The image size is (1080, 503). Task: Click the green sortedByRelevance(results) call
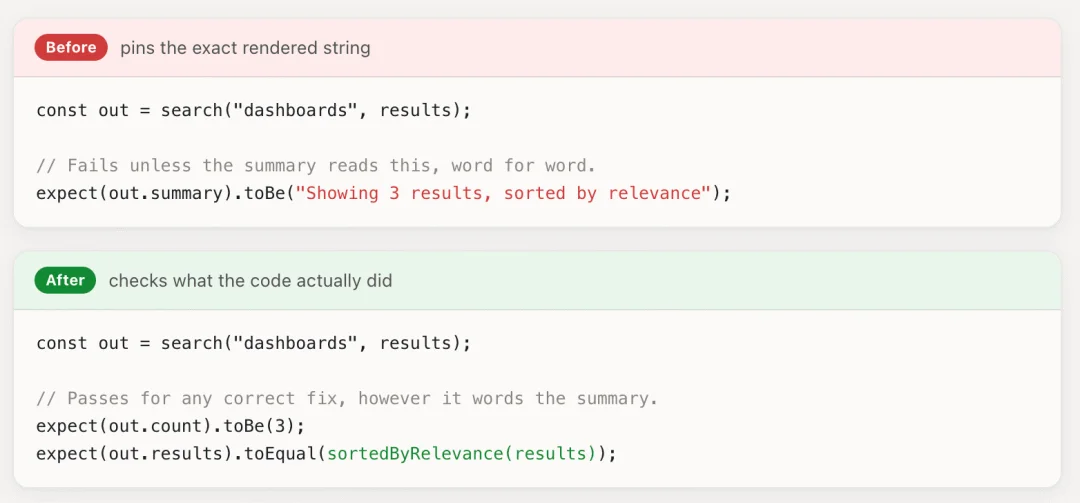(x=461, y=453)
